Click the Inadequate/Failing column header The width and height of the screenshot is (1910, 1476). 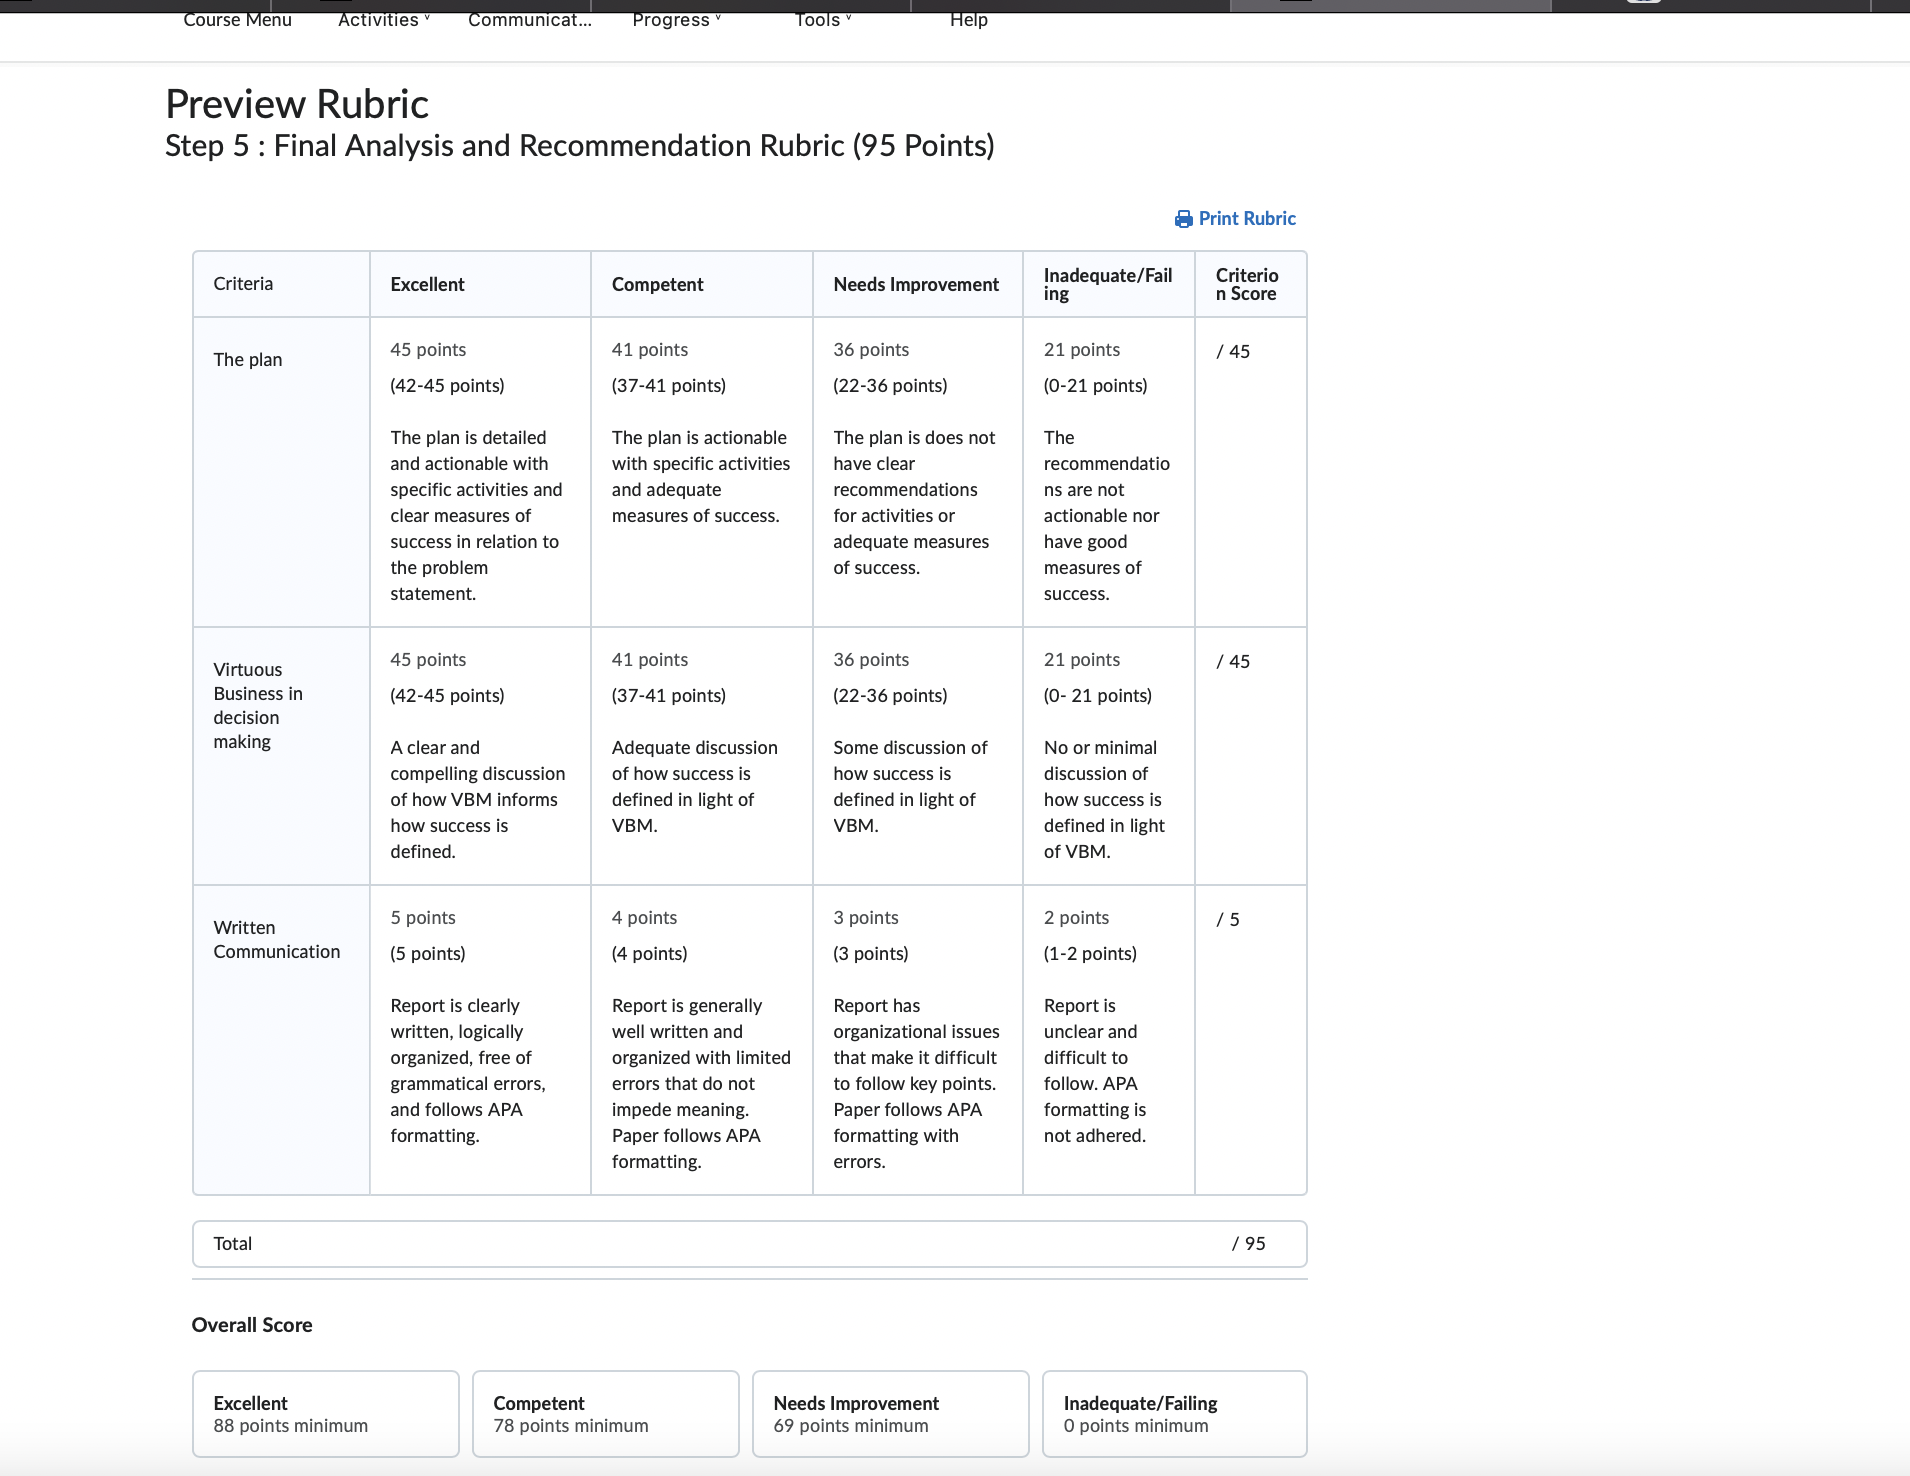point(1109,284)
